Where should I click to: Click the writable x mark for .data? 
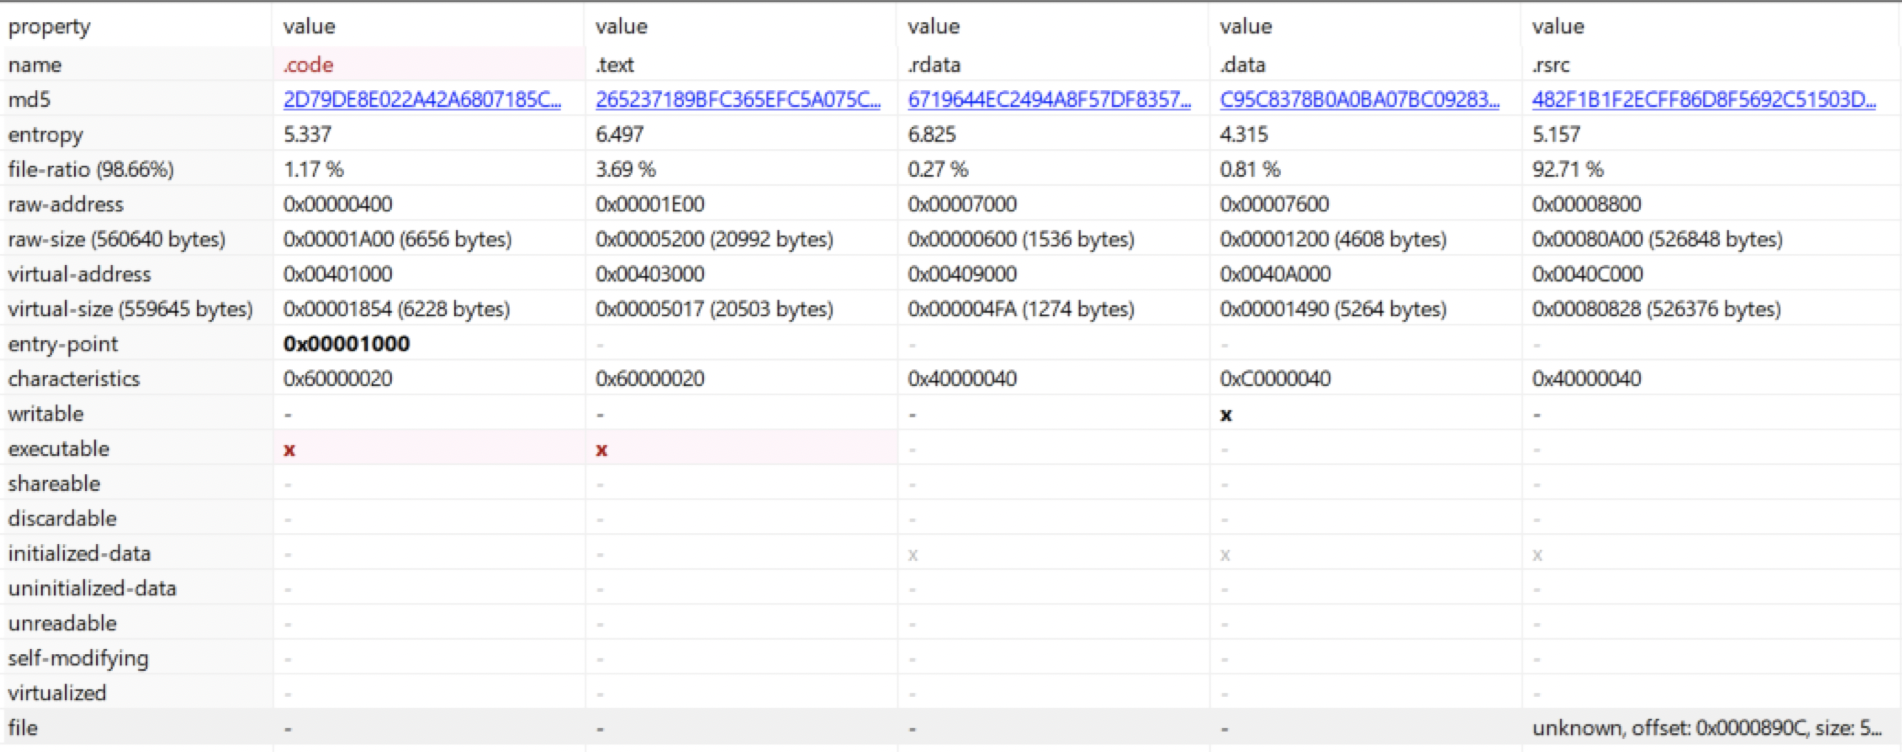[x=1226, y=415]
